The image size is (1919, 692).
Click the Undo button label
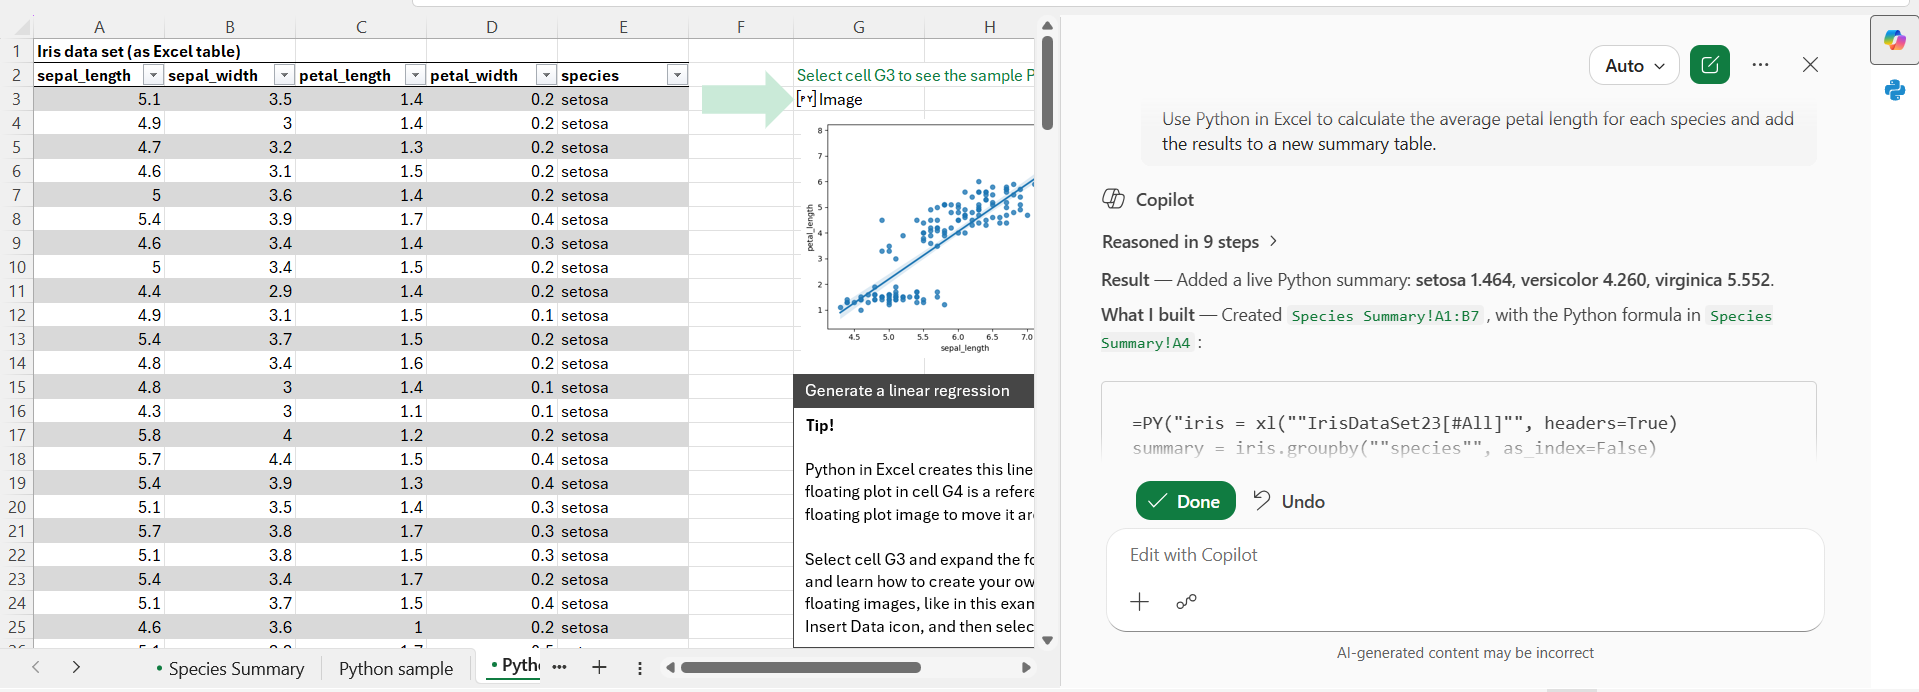(x=1303, y=501)
